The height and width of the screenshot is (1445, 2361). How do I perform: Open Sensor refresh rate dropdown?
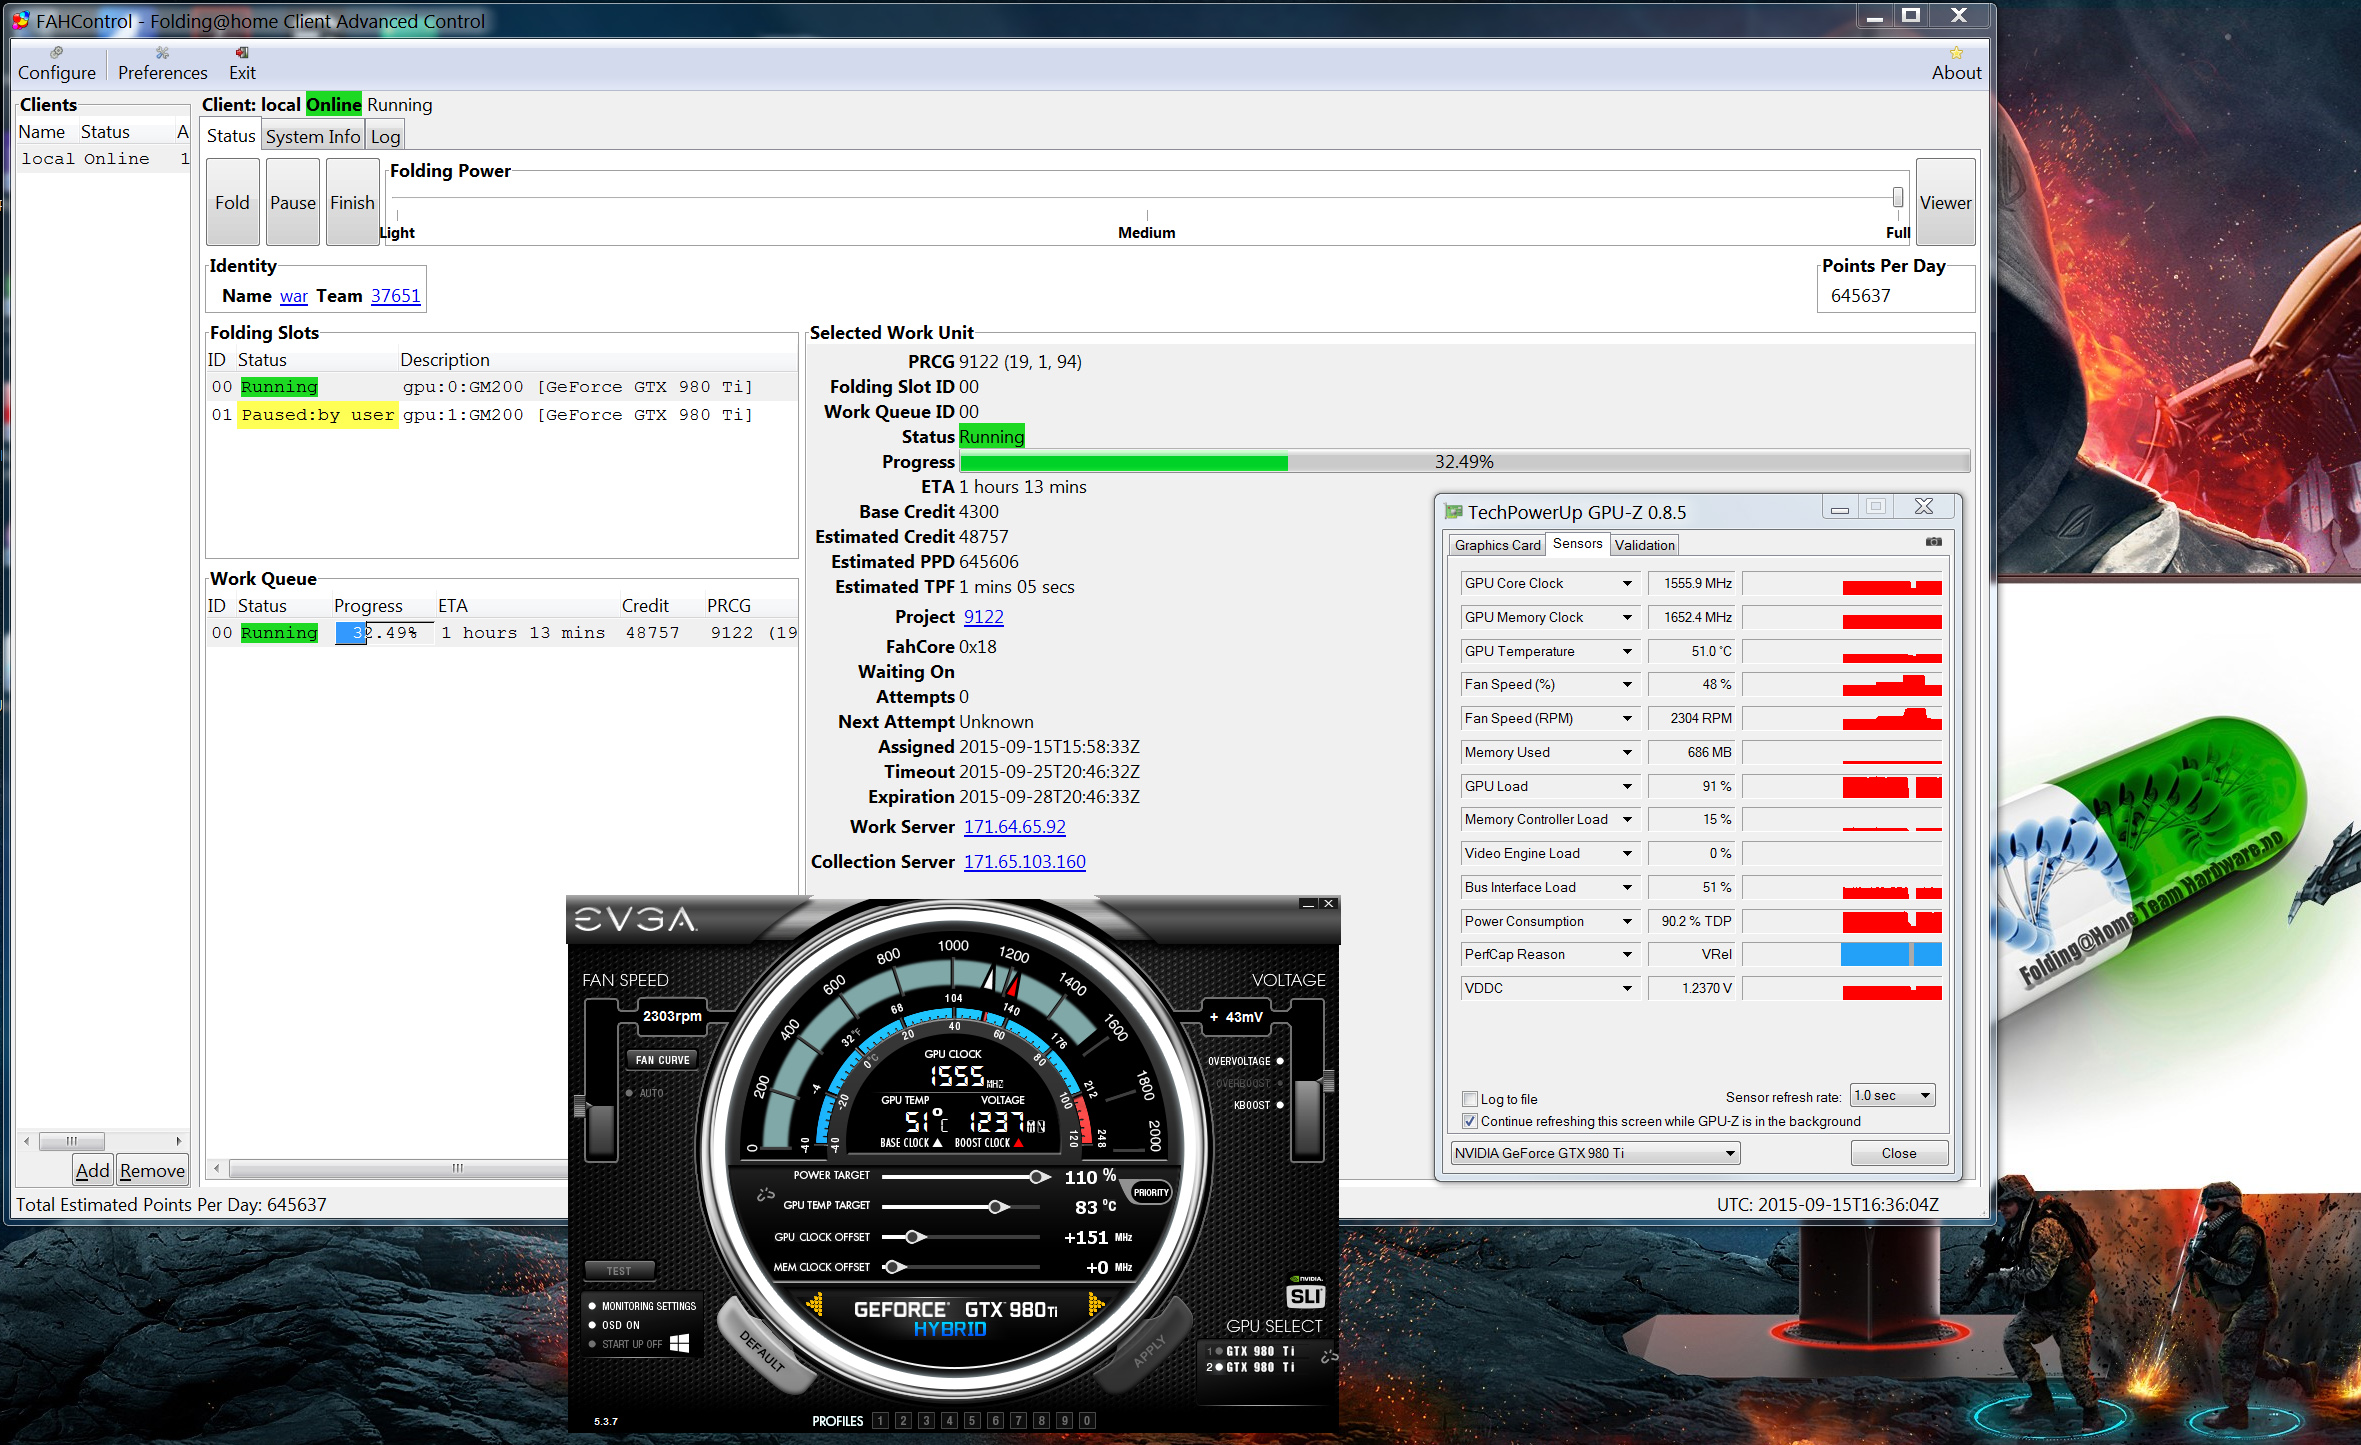click(x=1892, y=1095)
